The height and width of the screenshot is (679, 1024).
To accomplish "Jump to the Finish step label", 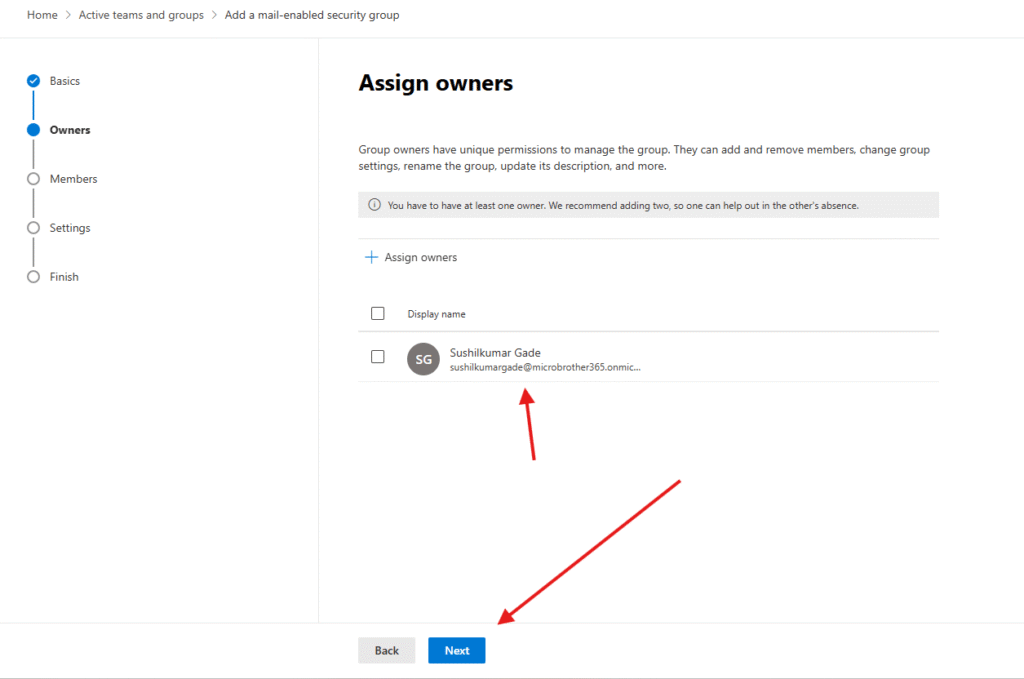I will [x=64, y=277].
